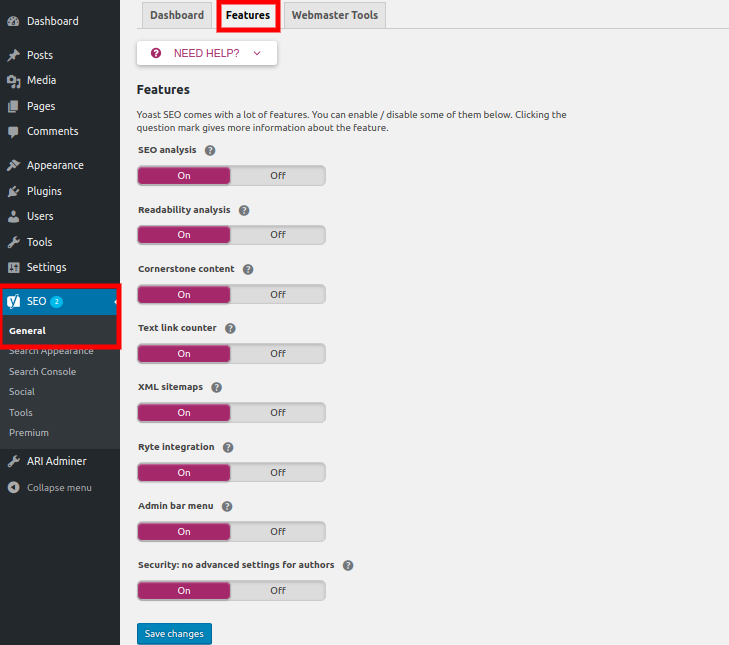
Task: Open ARI Adminer menu link
Action: (57, 461)
